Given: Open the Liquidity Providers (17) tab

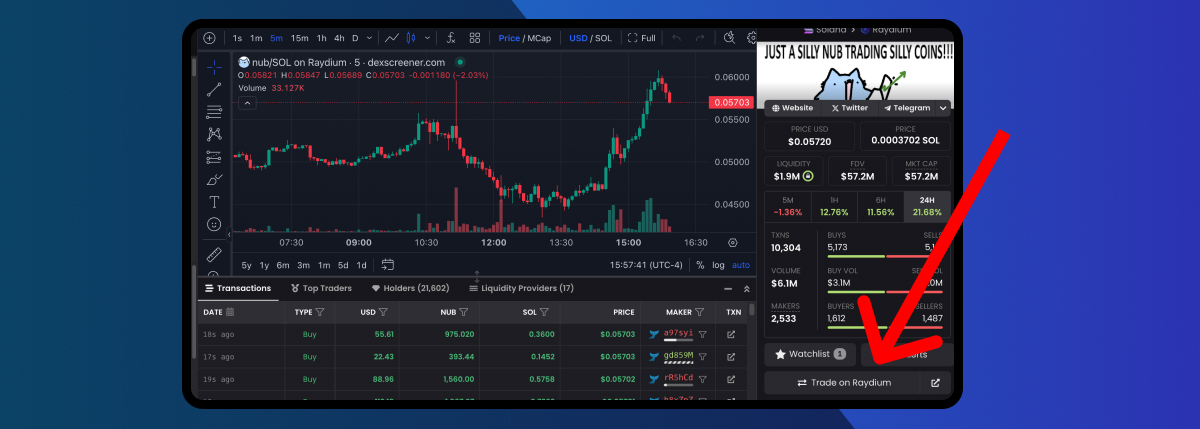Looking at the screenshot, I should [x=520, y=288].
